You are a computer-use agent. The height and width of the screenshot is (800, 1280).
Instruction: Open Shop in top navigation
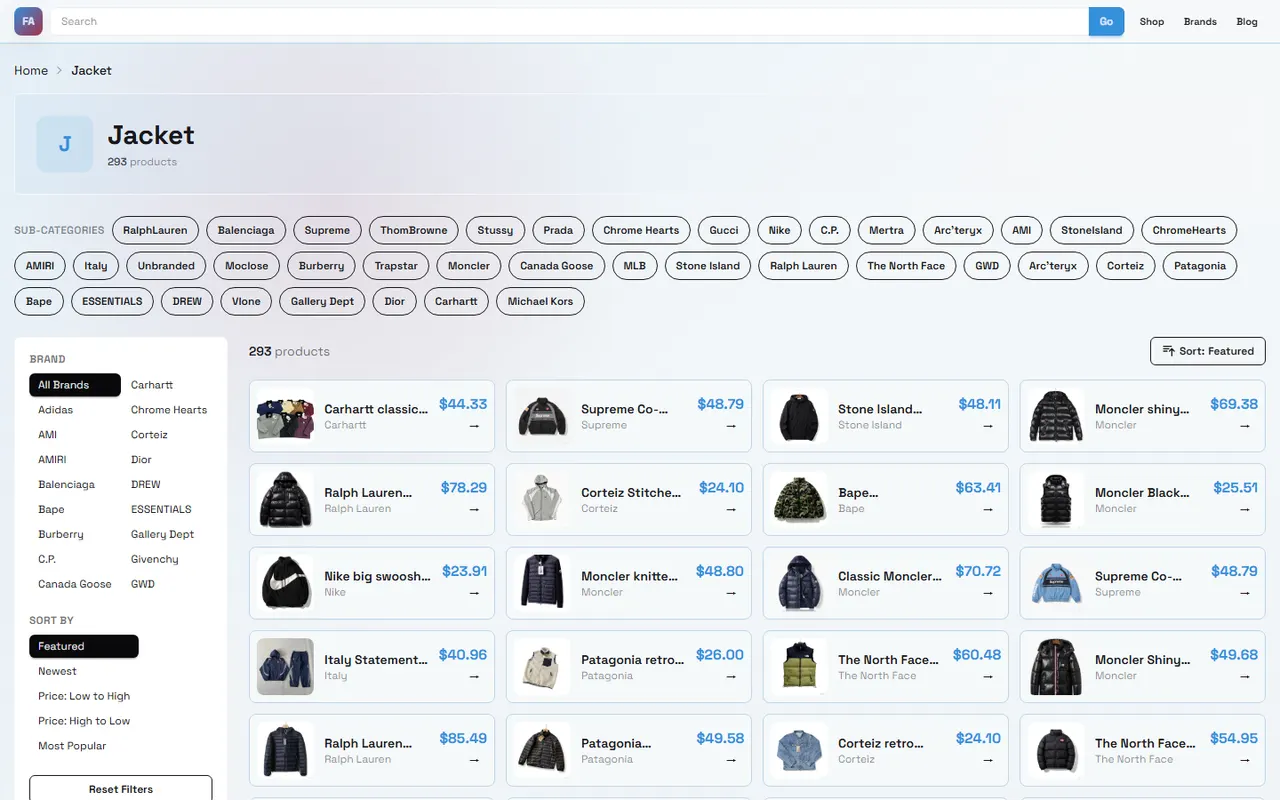1152,21
